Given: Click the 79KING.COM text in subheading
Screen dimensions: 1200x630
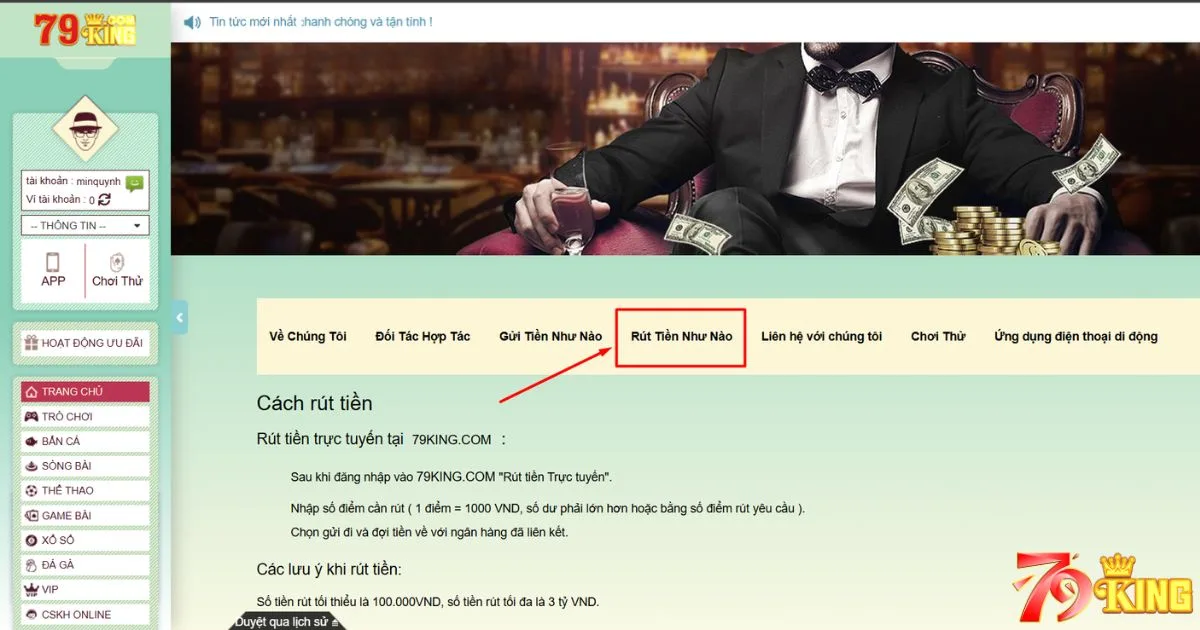Looking at the screenshot, I should [x=452, y=440].
